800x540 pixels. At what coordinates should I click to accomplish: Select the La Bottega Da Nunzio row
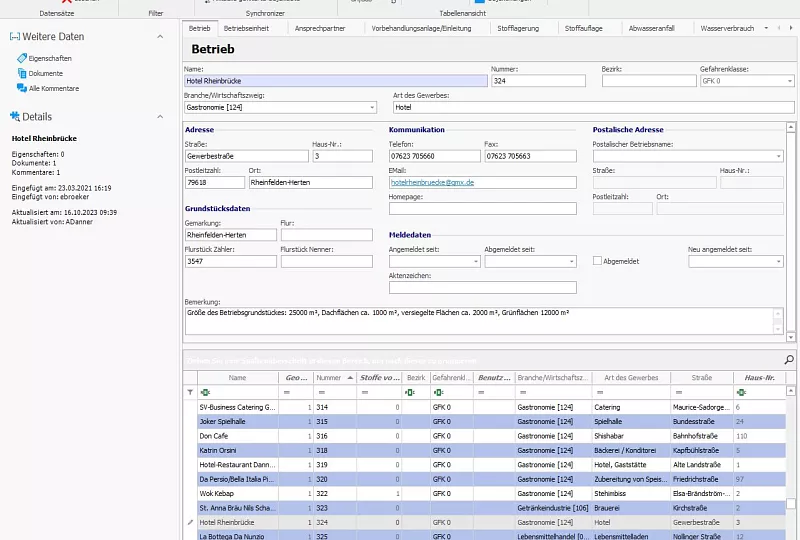491,536
